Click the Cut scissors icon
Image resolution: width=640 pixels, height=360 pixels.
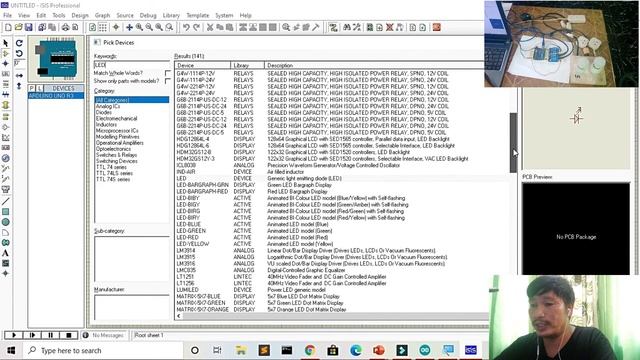(x=210, y=27)
